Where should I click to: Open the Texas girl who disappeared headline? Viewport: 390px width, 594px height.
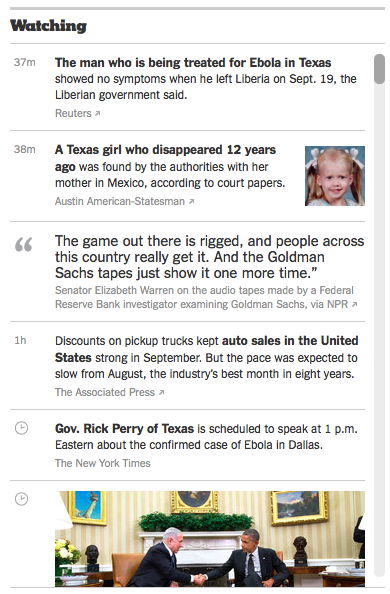click(x=165, y=158)
